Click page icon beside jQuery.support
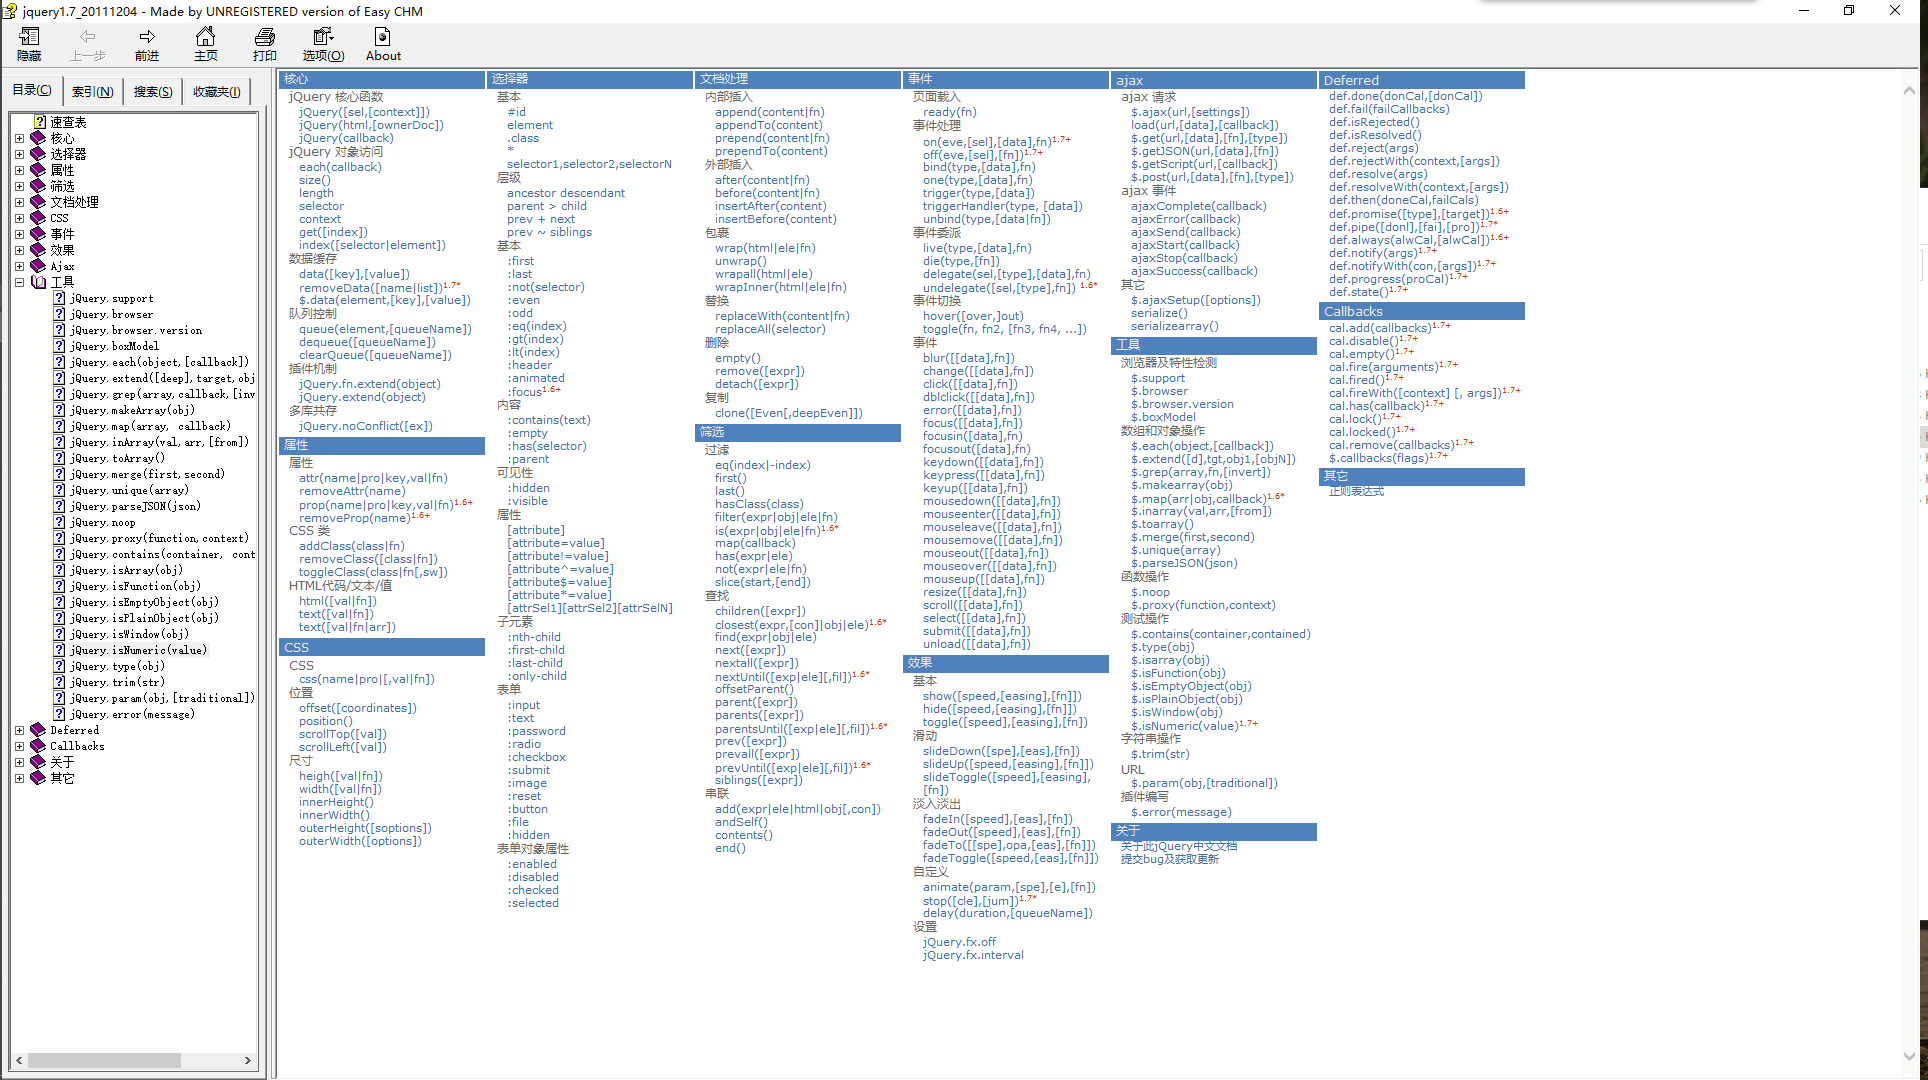 coord(60,298)
